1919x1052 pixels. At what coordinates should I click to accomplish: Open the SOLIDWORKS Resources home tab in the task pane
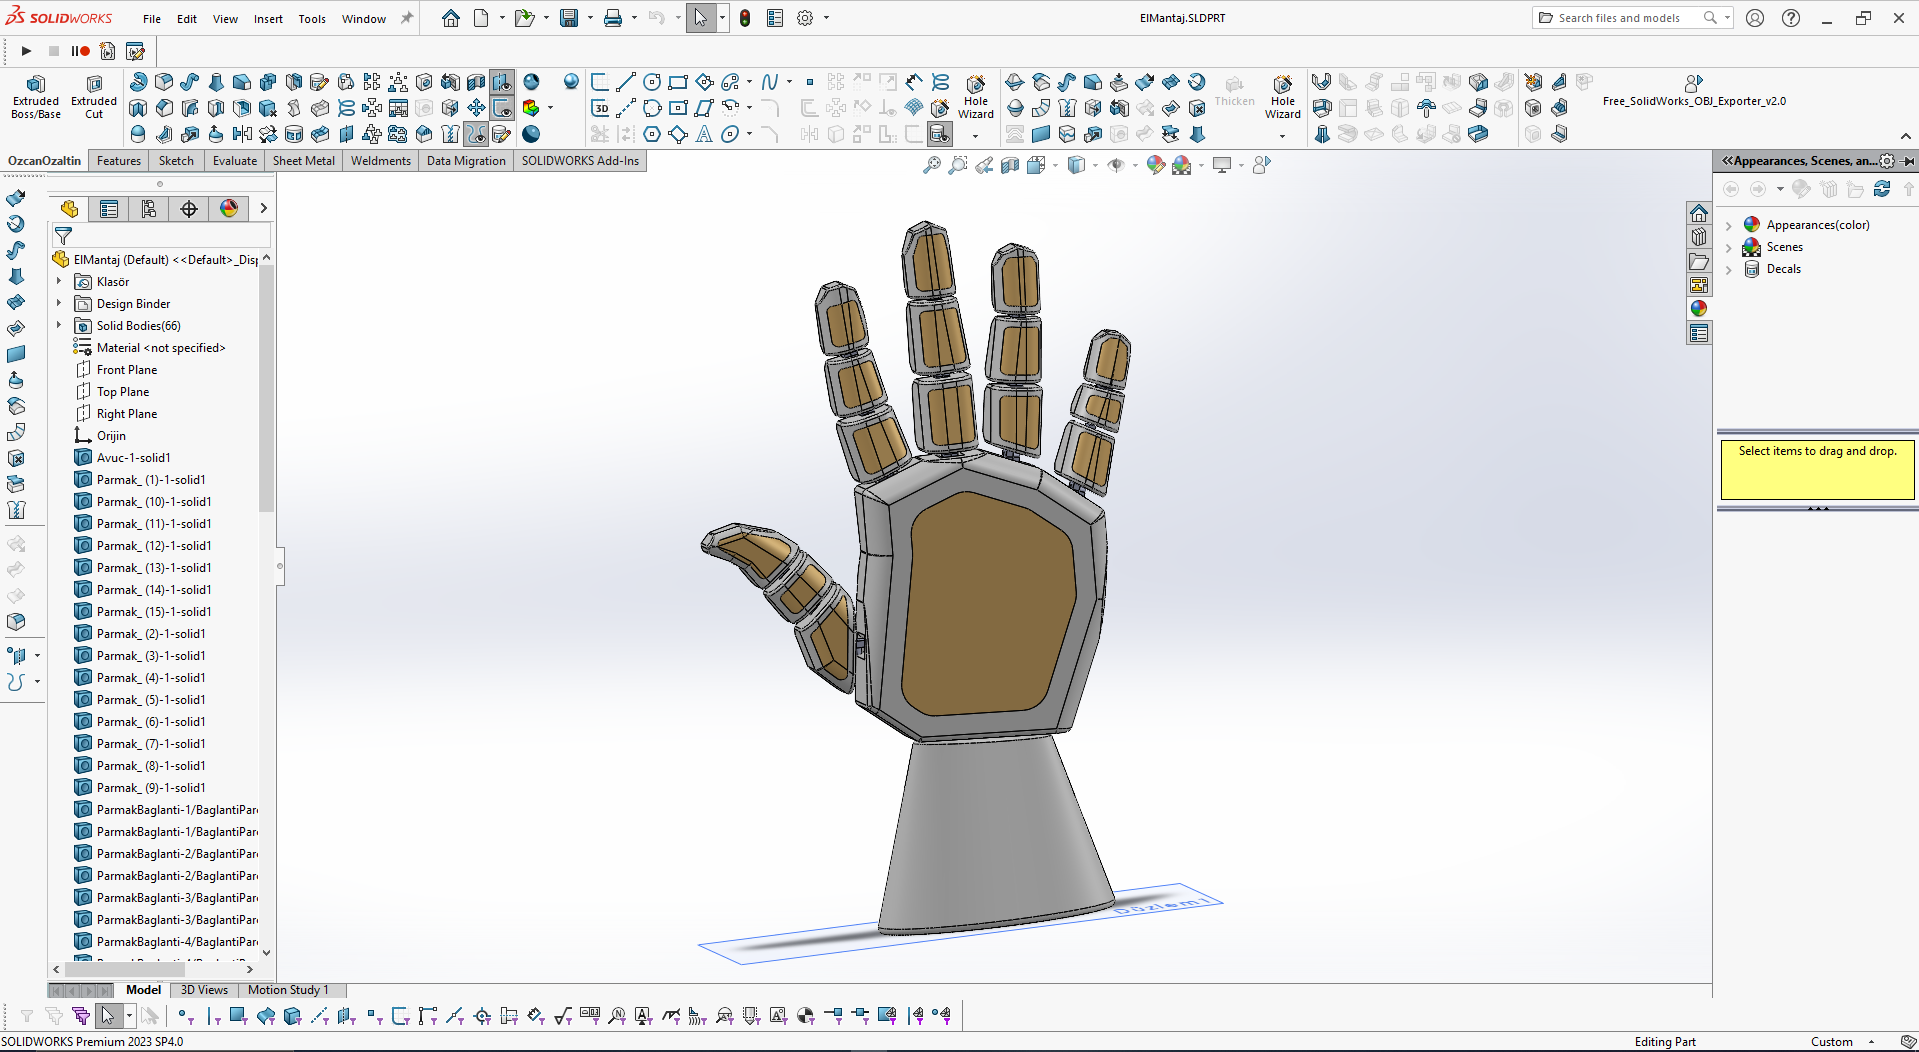(x=1699, y=213)
